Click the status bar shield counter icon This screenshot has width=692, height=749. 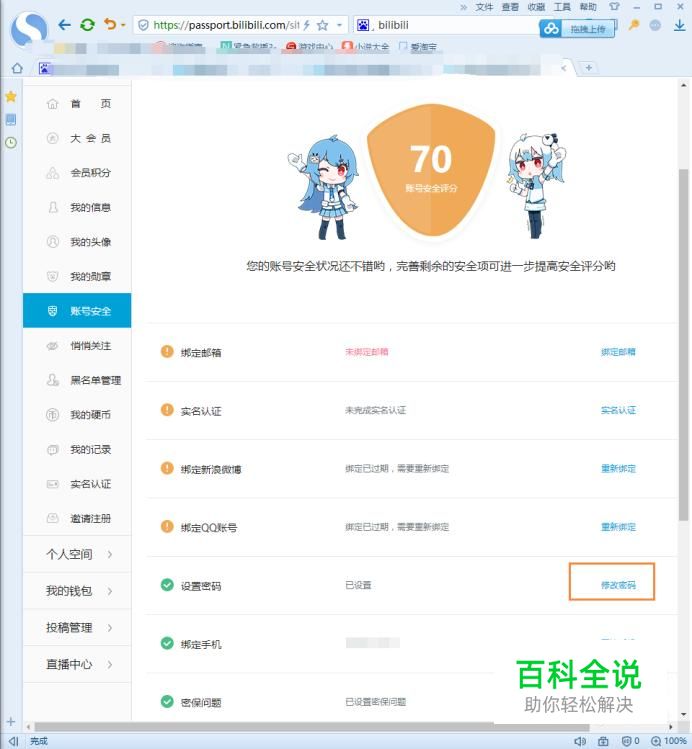tap(630, 741)
